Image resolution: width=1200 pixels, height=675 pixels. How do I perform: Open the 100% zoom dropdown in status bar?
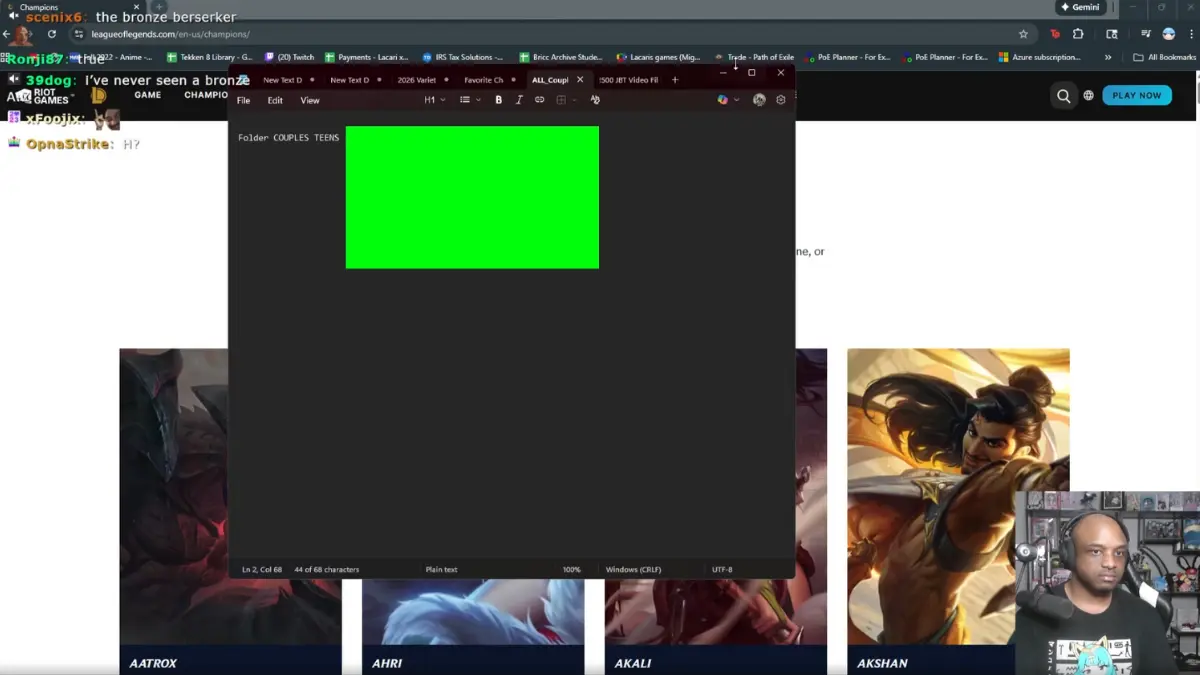[x=570, y=568]
